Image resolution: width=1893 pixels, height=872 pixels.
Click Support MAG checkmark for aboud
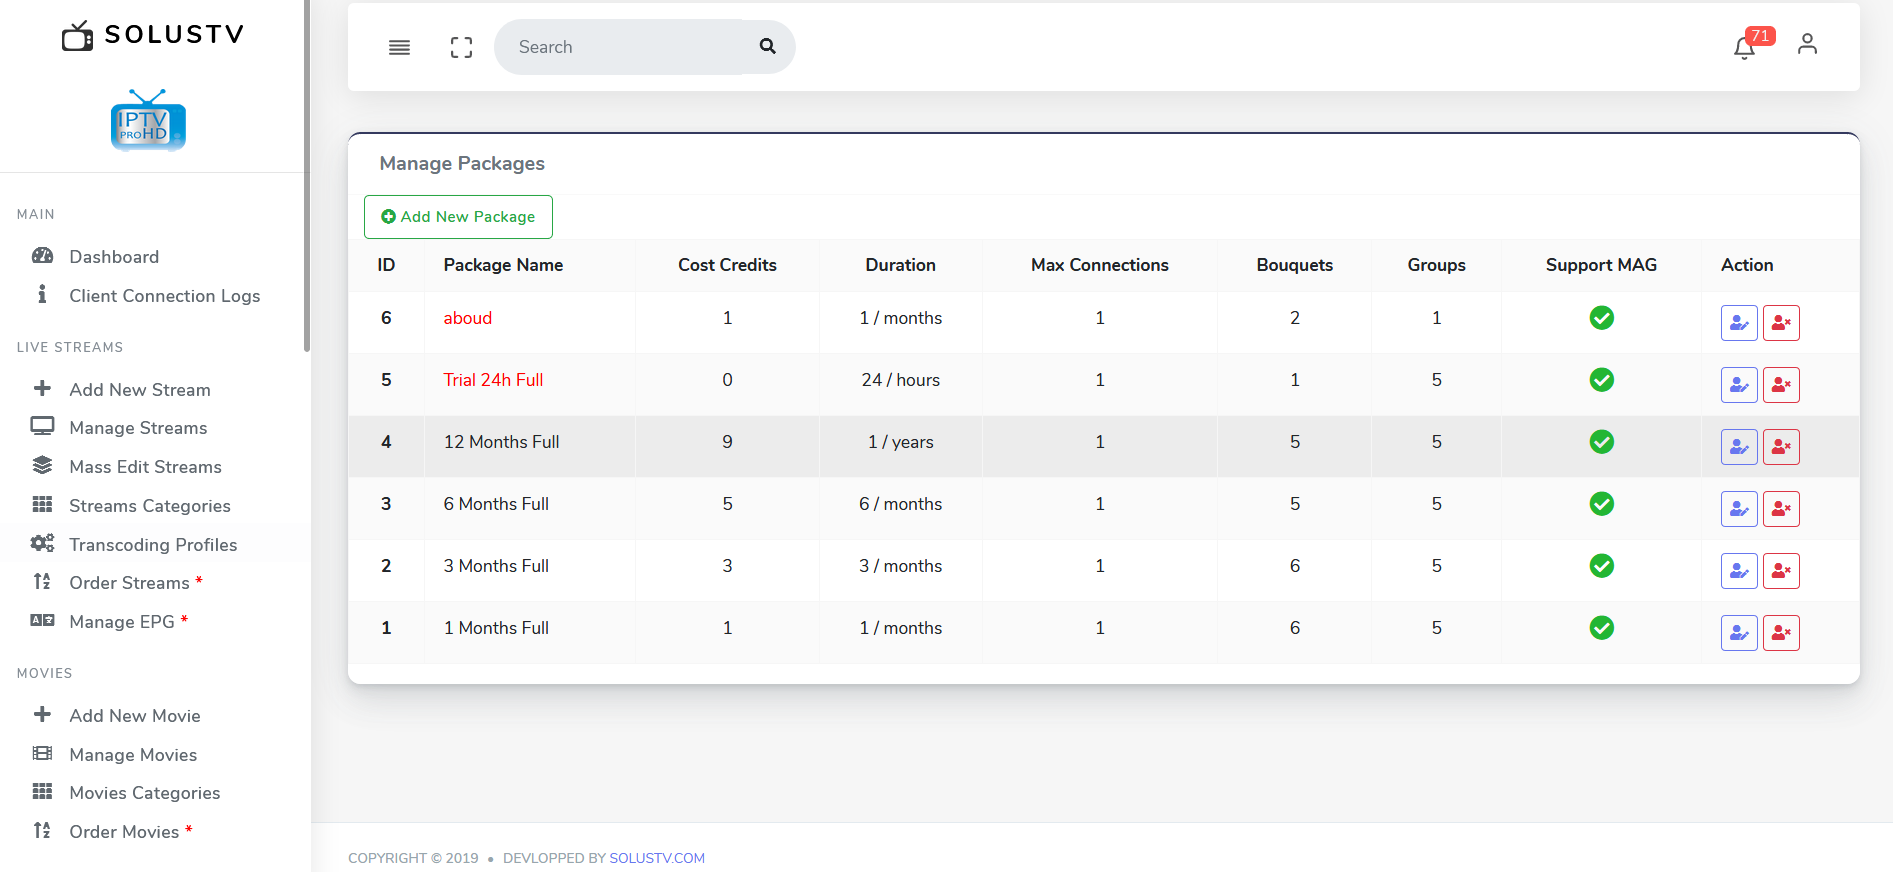click(x=1601, y=318)
